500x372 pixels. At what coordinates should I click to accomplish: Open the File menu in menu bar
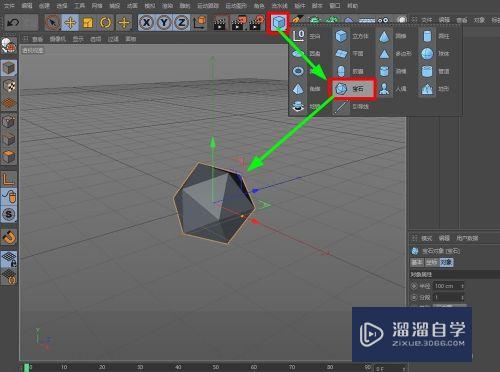[9, 6]
